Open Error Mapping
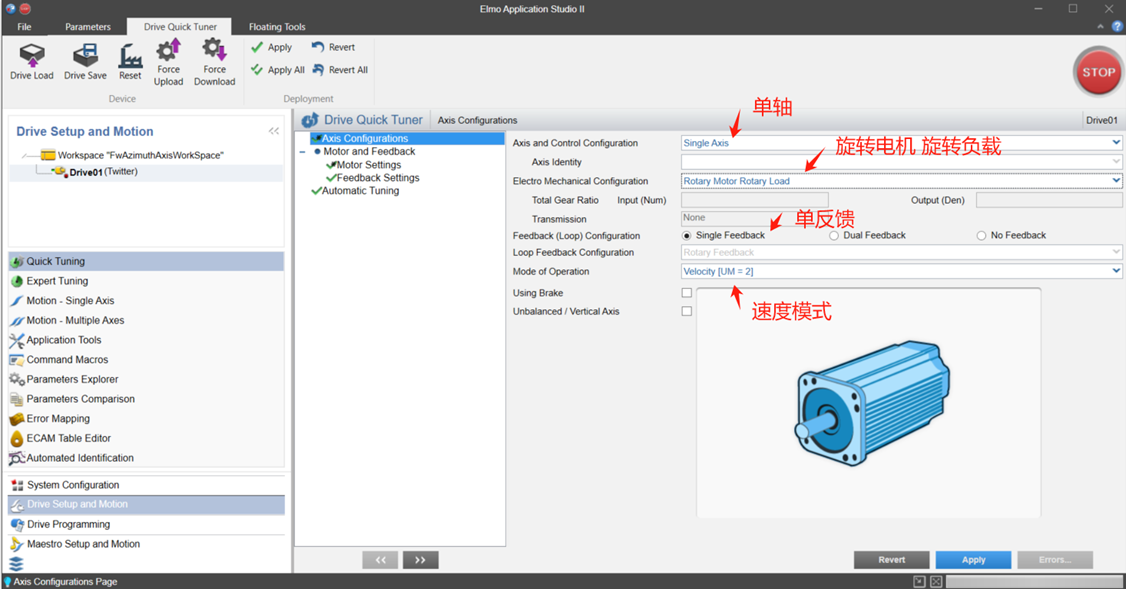 tap(146, 418)
